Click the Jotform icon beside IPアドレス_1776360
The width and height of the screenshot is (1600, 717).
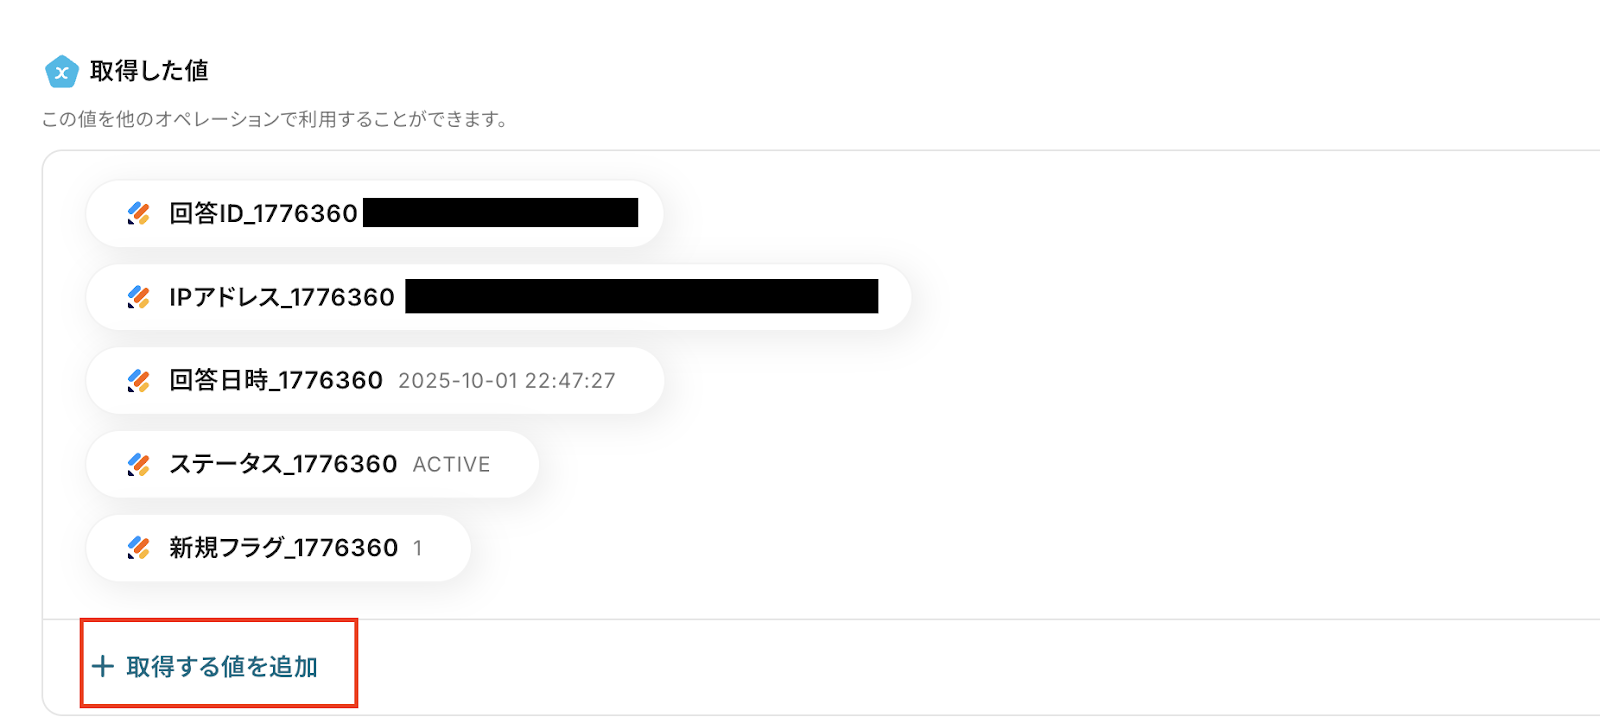[x=139, y=297]
